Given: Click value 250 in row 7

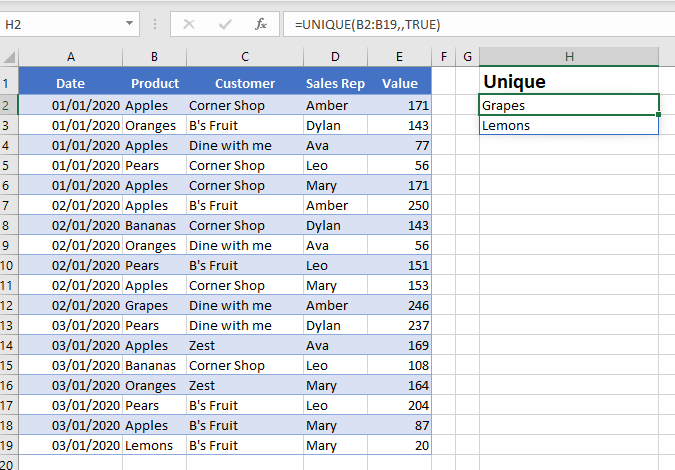Looking at the screenshot, I should tap(399, 205).
